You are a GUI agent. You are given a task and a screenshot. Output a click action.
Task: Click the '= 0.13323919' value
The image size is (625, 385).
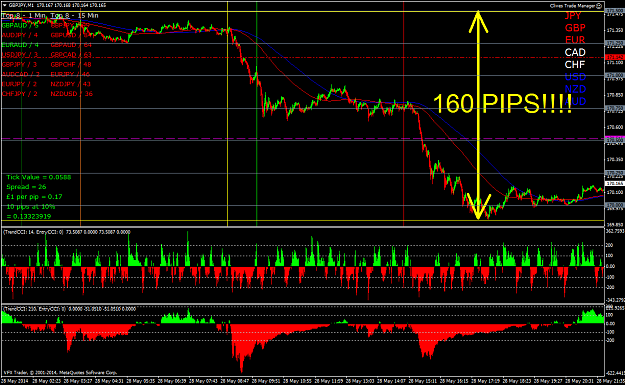[x=29, y=216]
